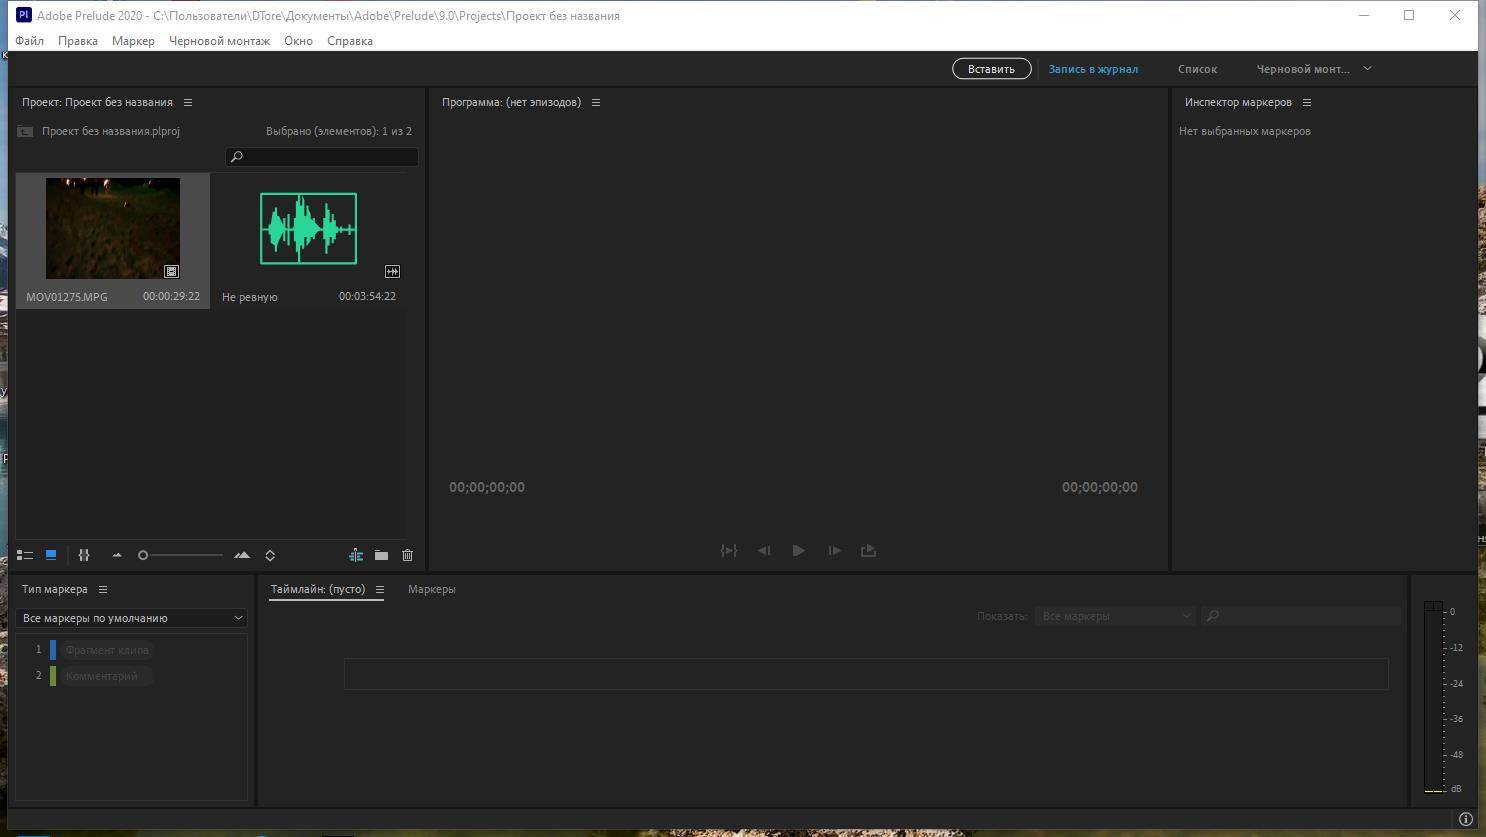Screen dimensions: 1486x837
Task: Click Нет выбранных маркеров text
Action: [x=1245, y=131]
